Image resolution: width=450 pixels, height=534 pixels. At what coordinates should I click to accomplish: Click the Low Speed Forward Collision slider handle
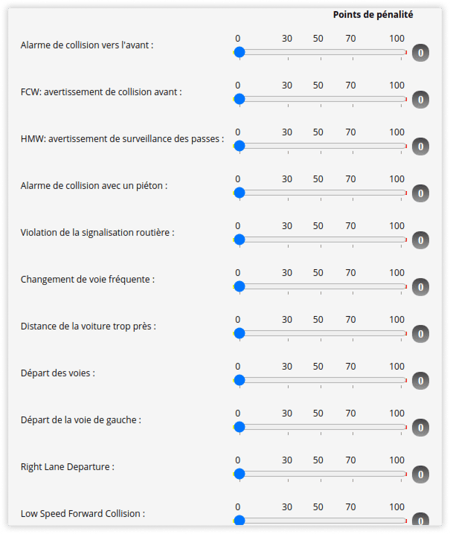coord(239,520)
